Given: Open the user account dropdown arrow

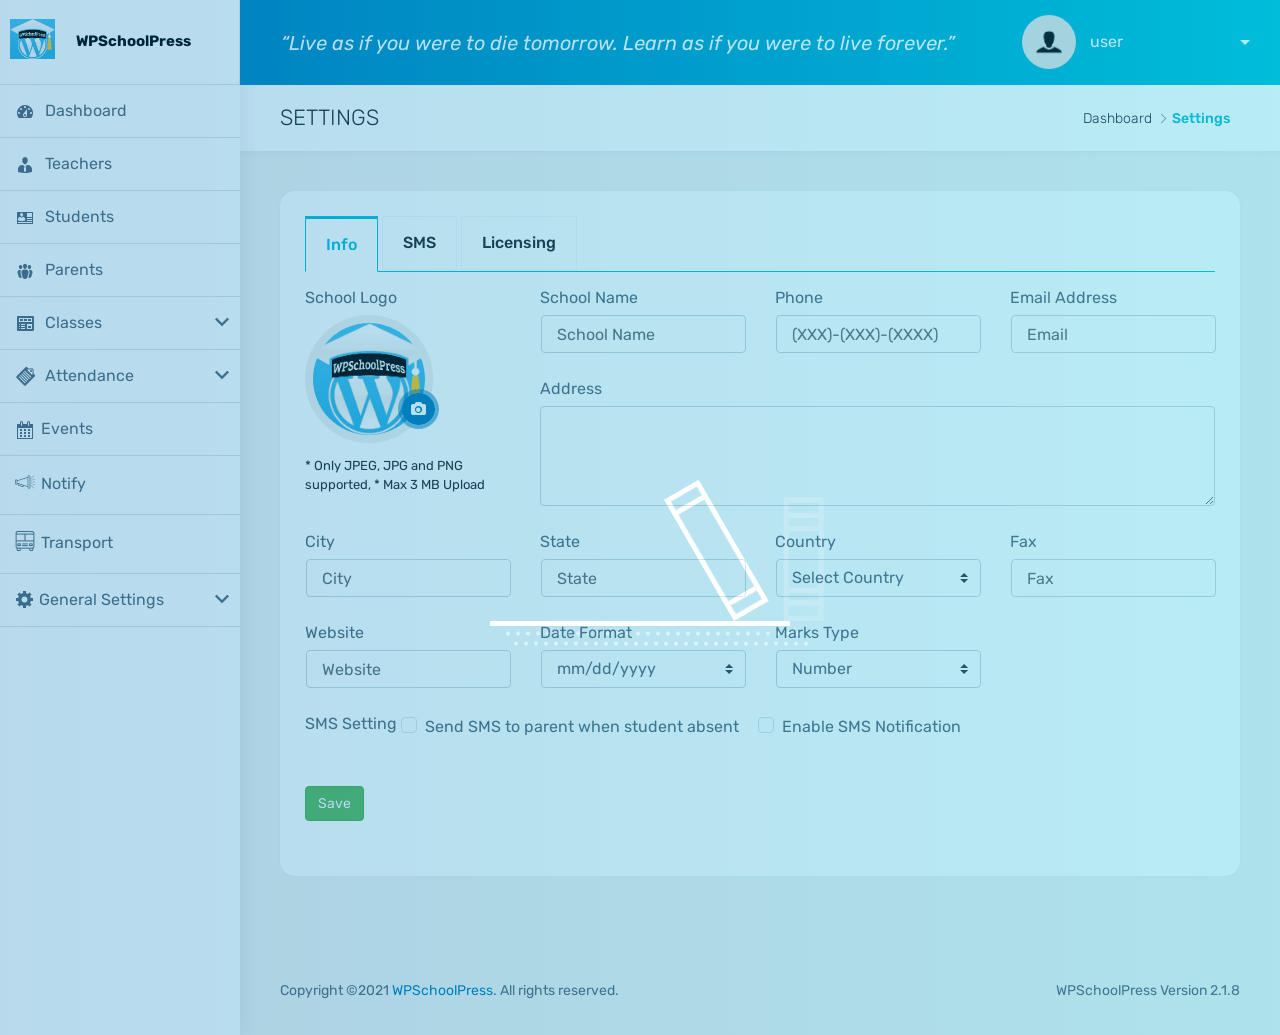Looking at the screenshot, I should (x=1245, y=42).
